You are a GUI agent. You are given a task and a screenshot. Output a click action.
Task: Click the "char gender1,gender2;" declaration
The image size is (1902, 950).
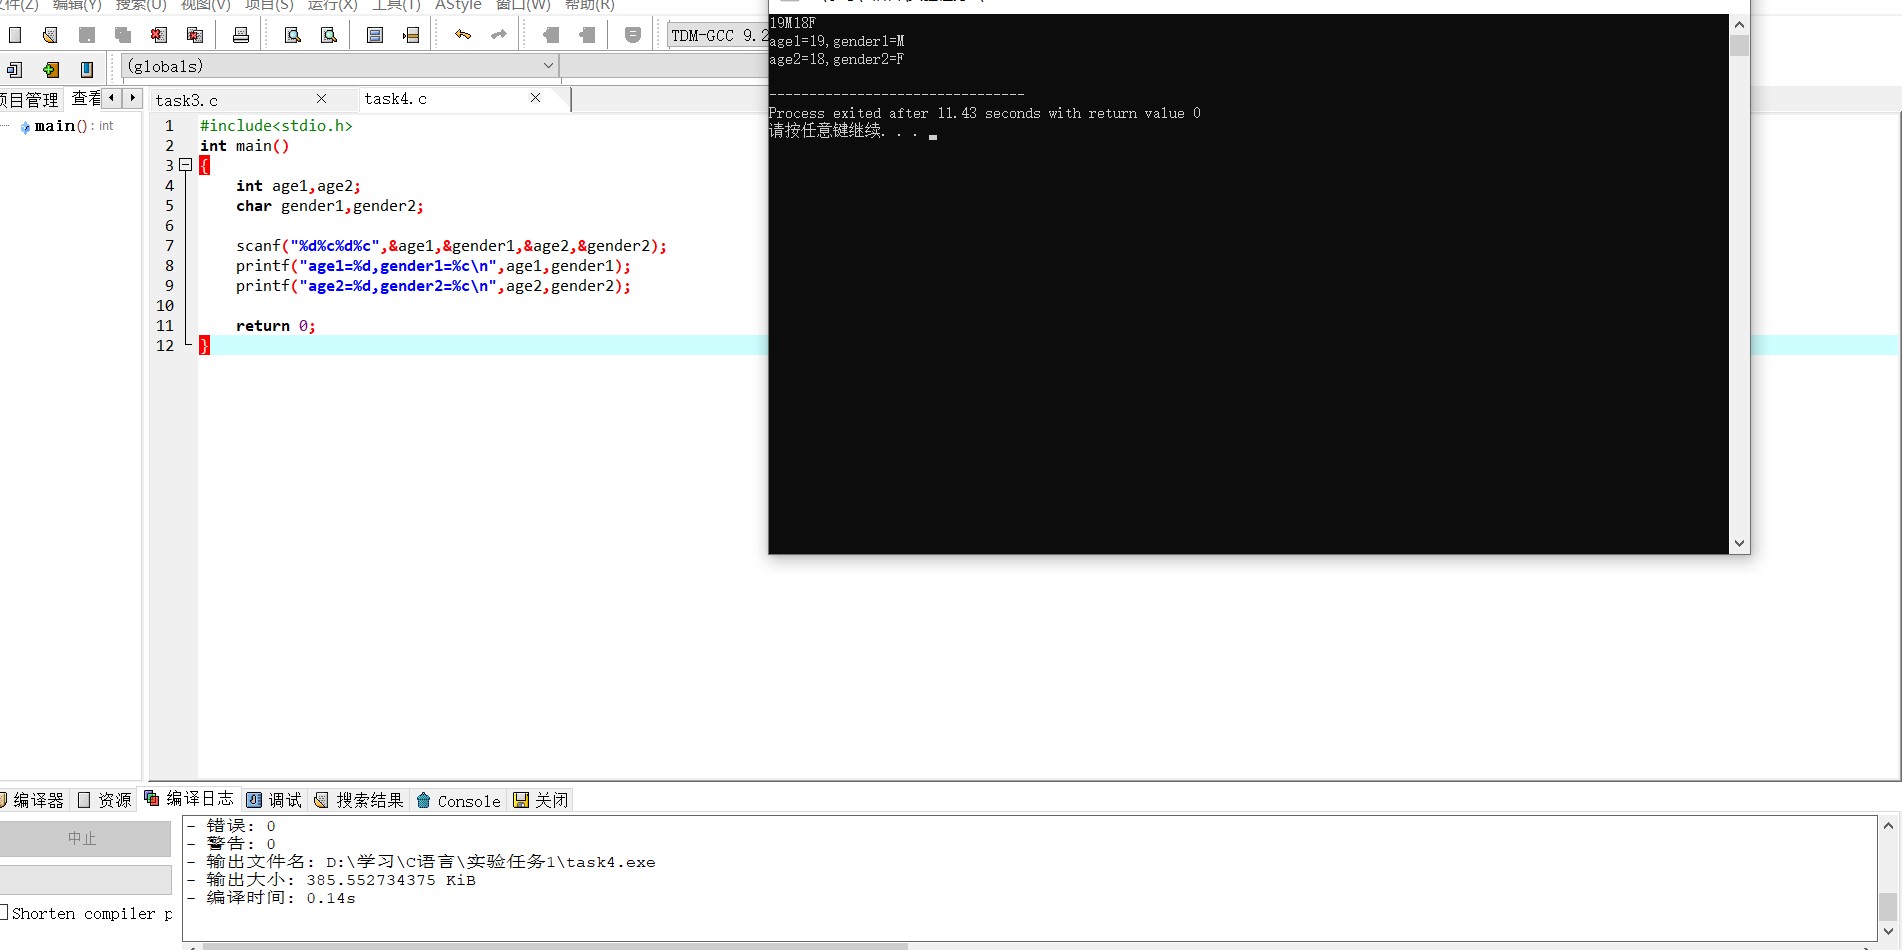click(x=330, y=206)
